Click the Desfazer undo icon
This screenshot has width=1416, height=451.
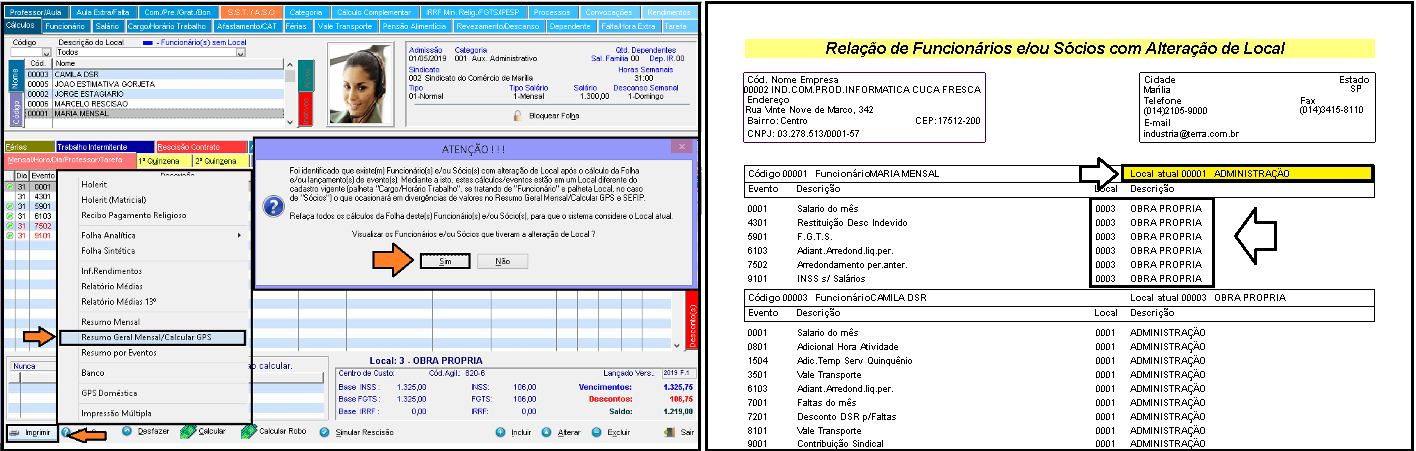127,432
